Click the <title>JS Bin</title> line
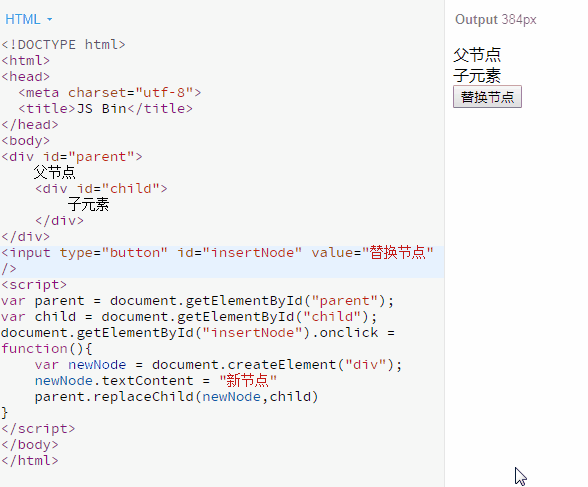 105,109
